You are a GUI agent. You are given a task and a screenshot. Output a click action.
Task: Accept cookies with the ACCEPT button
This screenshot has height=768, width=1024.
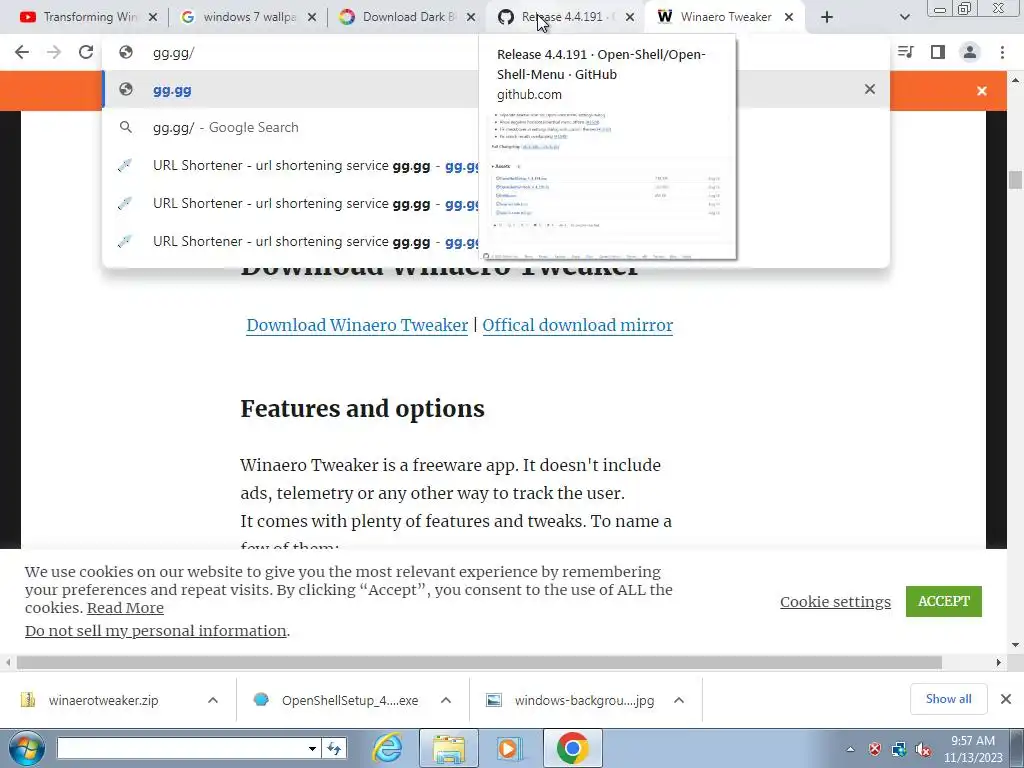[x=944, y=601]
